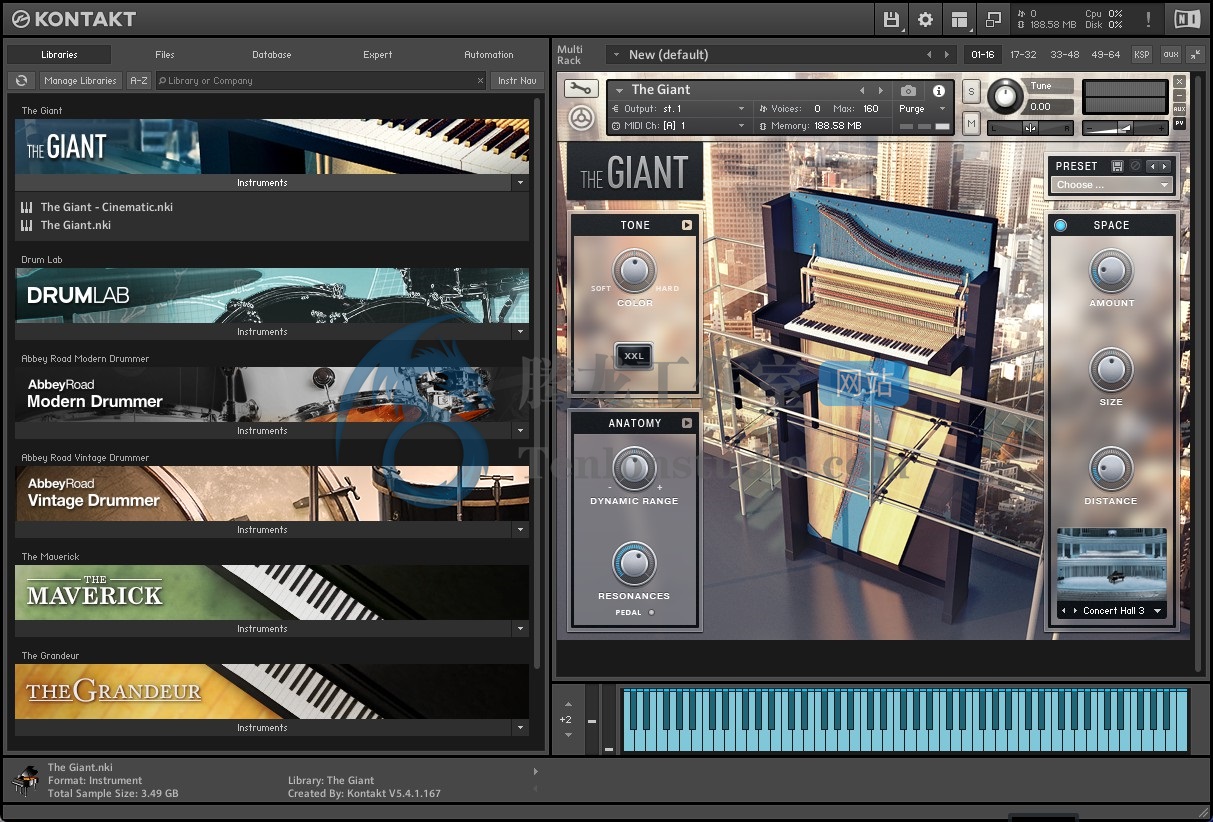Open Modern Drummer Instruments dropdown arrow
Image resolution: width=1213 pixels, height=822 pixels.
(520, 431)
